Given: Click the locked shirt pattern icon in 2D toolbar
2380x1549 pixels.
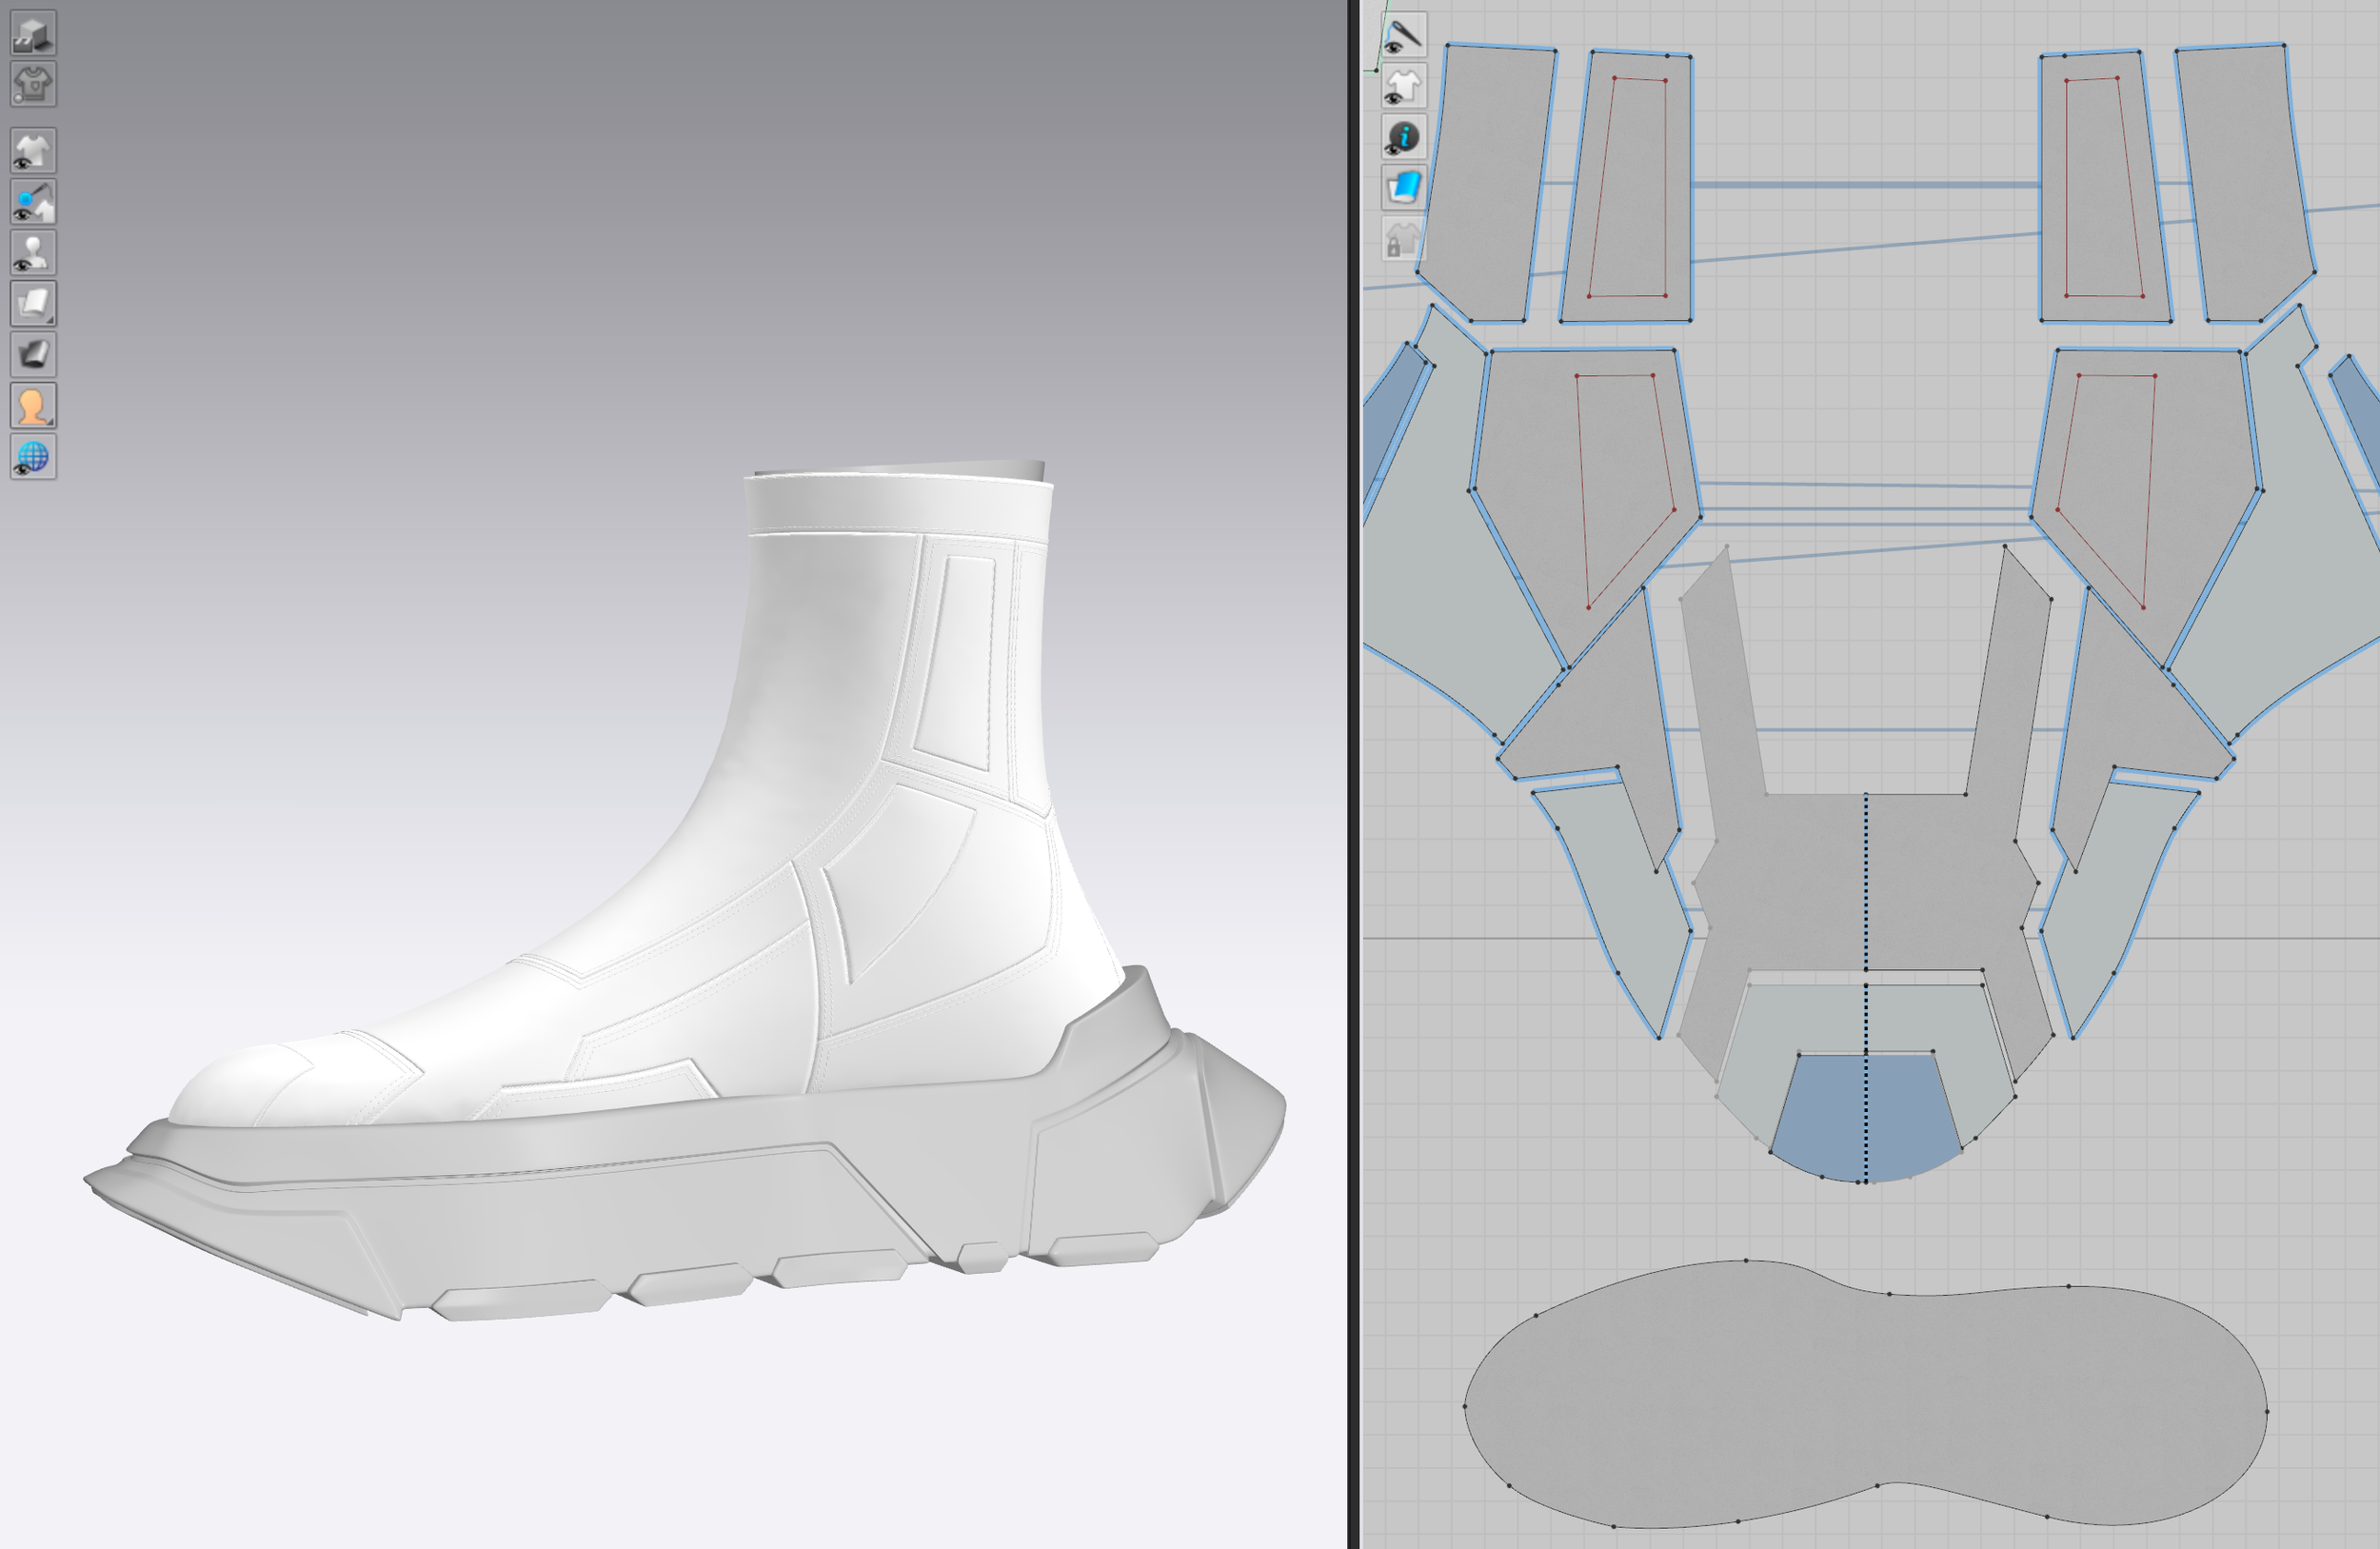Looking at the screenshot, I should coord(1404,239).
